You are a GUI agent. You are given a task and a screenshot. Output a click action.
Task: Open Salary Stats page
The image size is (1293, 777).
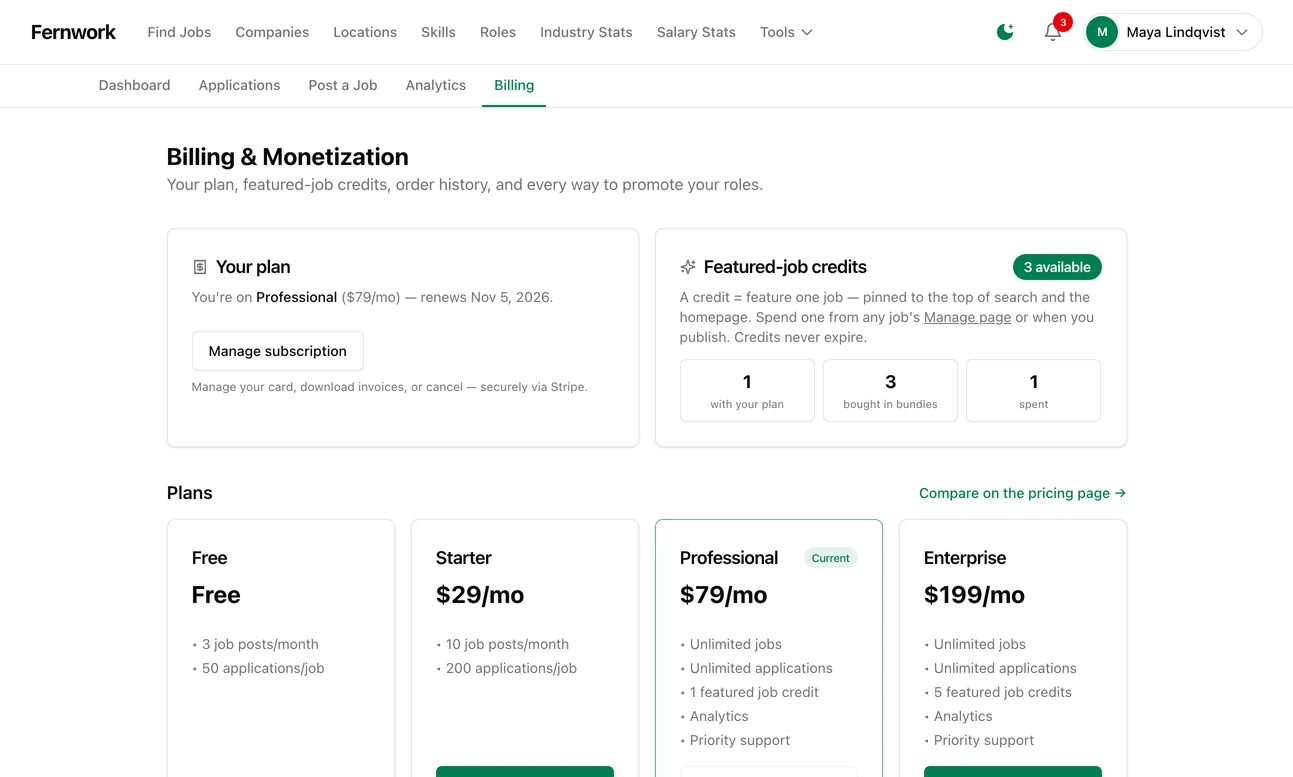(696, 32)
